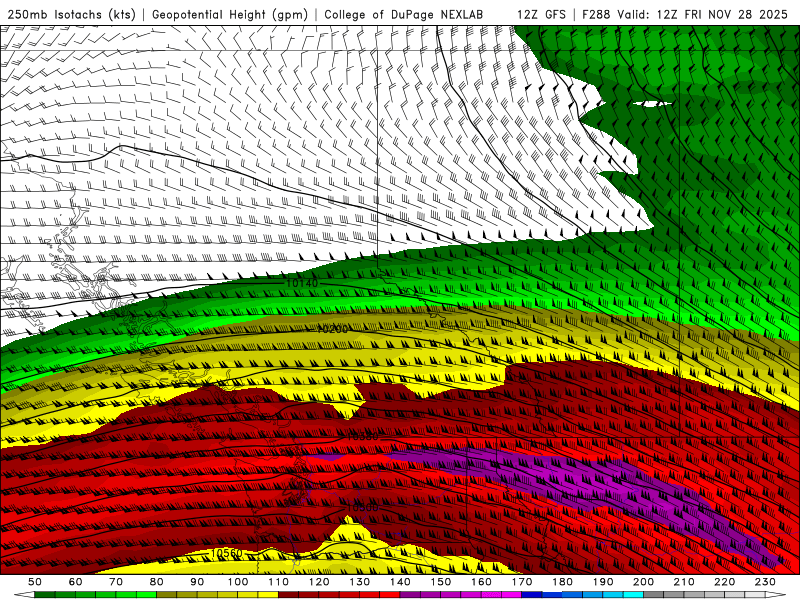Image resolution: width=800 pixels, height=600 pixels.
Task: Click the '250mb Isotachs (kts)' title text
Action: pos(72,15)
